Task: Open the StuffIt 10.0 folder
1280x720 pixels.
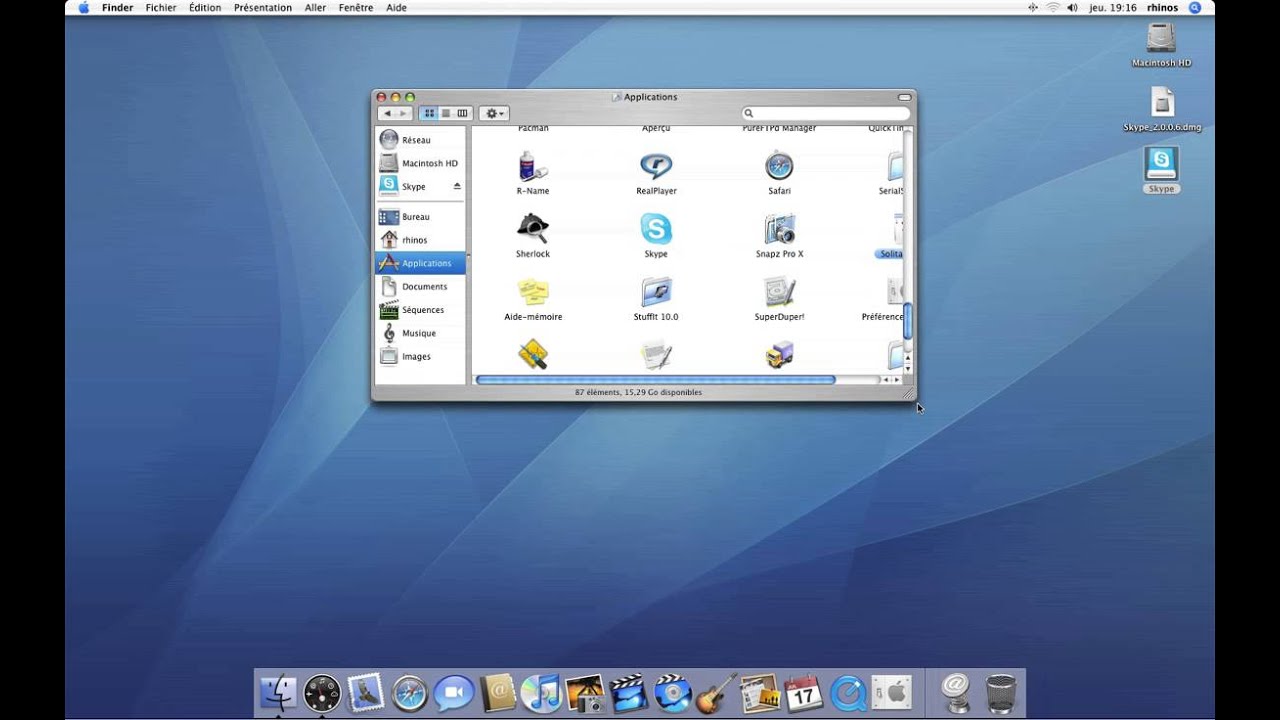Action: pos(656,292)
